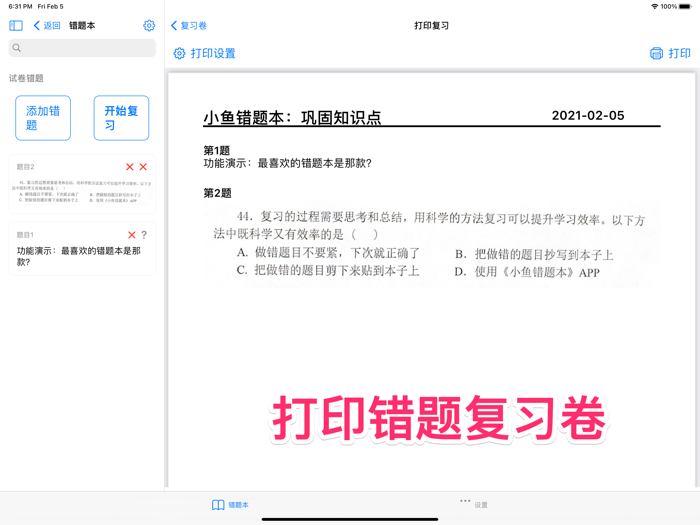Tap 添加错题 button
The image size is (700, 525).
coord(43,118)
